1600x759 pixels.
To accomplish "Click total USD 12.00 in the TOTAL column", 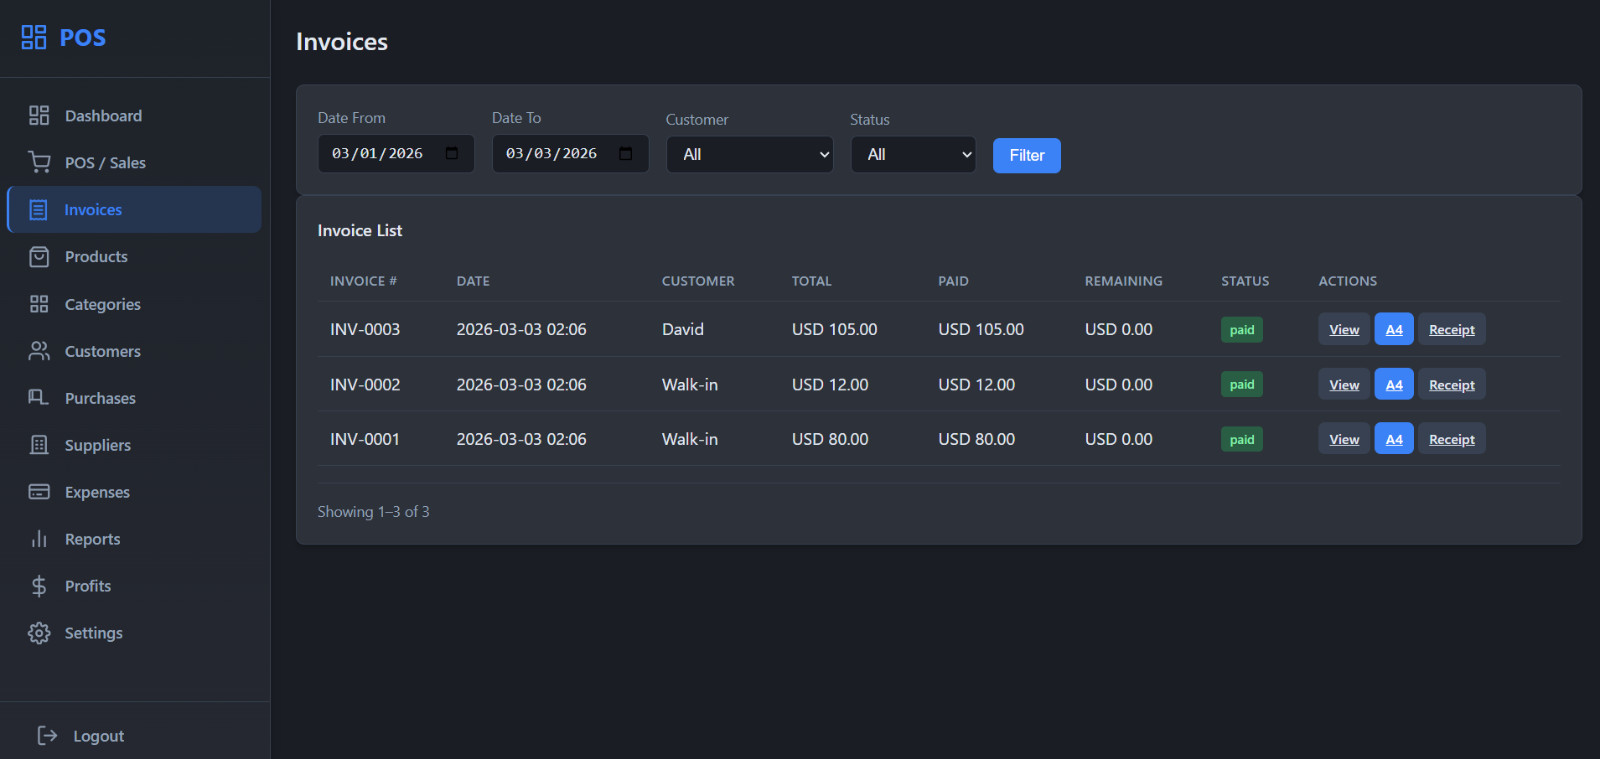I will 830,384.
